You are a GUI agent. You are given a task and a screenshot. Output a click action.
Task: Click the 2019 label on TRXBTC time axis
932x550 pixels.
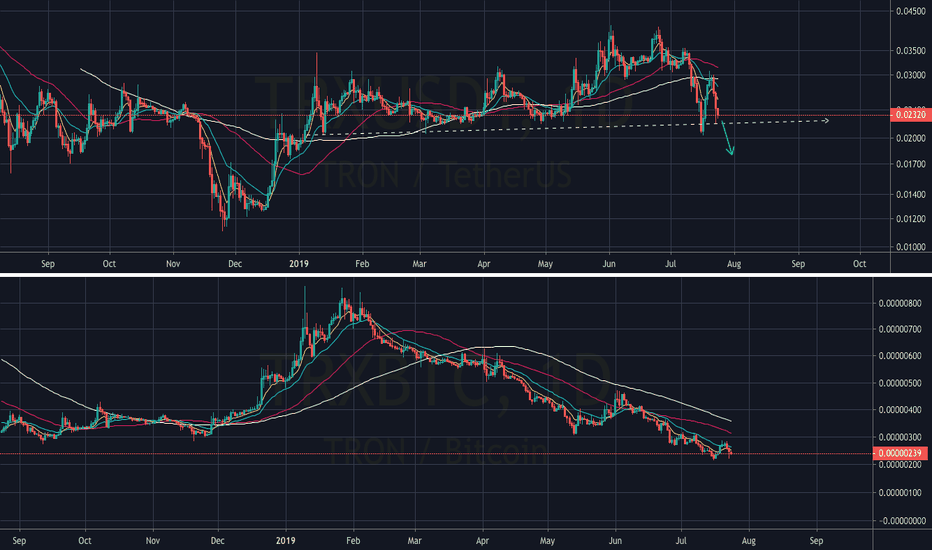pyautogui.click(x=286, y=540)
